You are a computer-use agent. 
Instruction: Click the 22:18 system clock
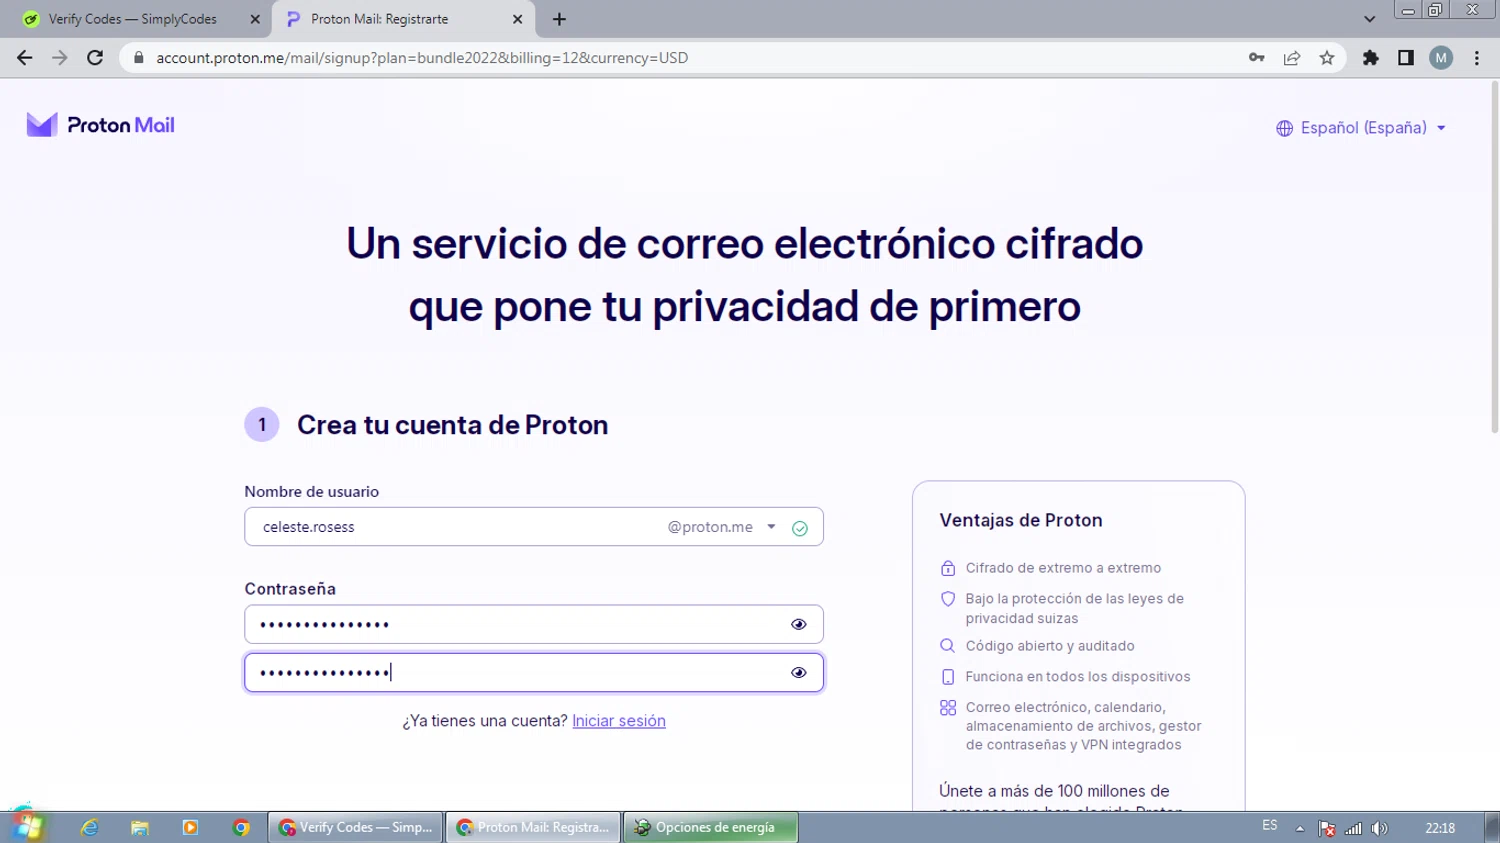[x=1440, y=828]
